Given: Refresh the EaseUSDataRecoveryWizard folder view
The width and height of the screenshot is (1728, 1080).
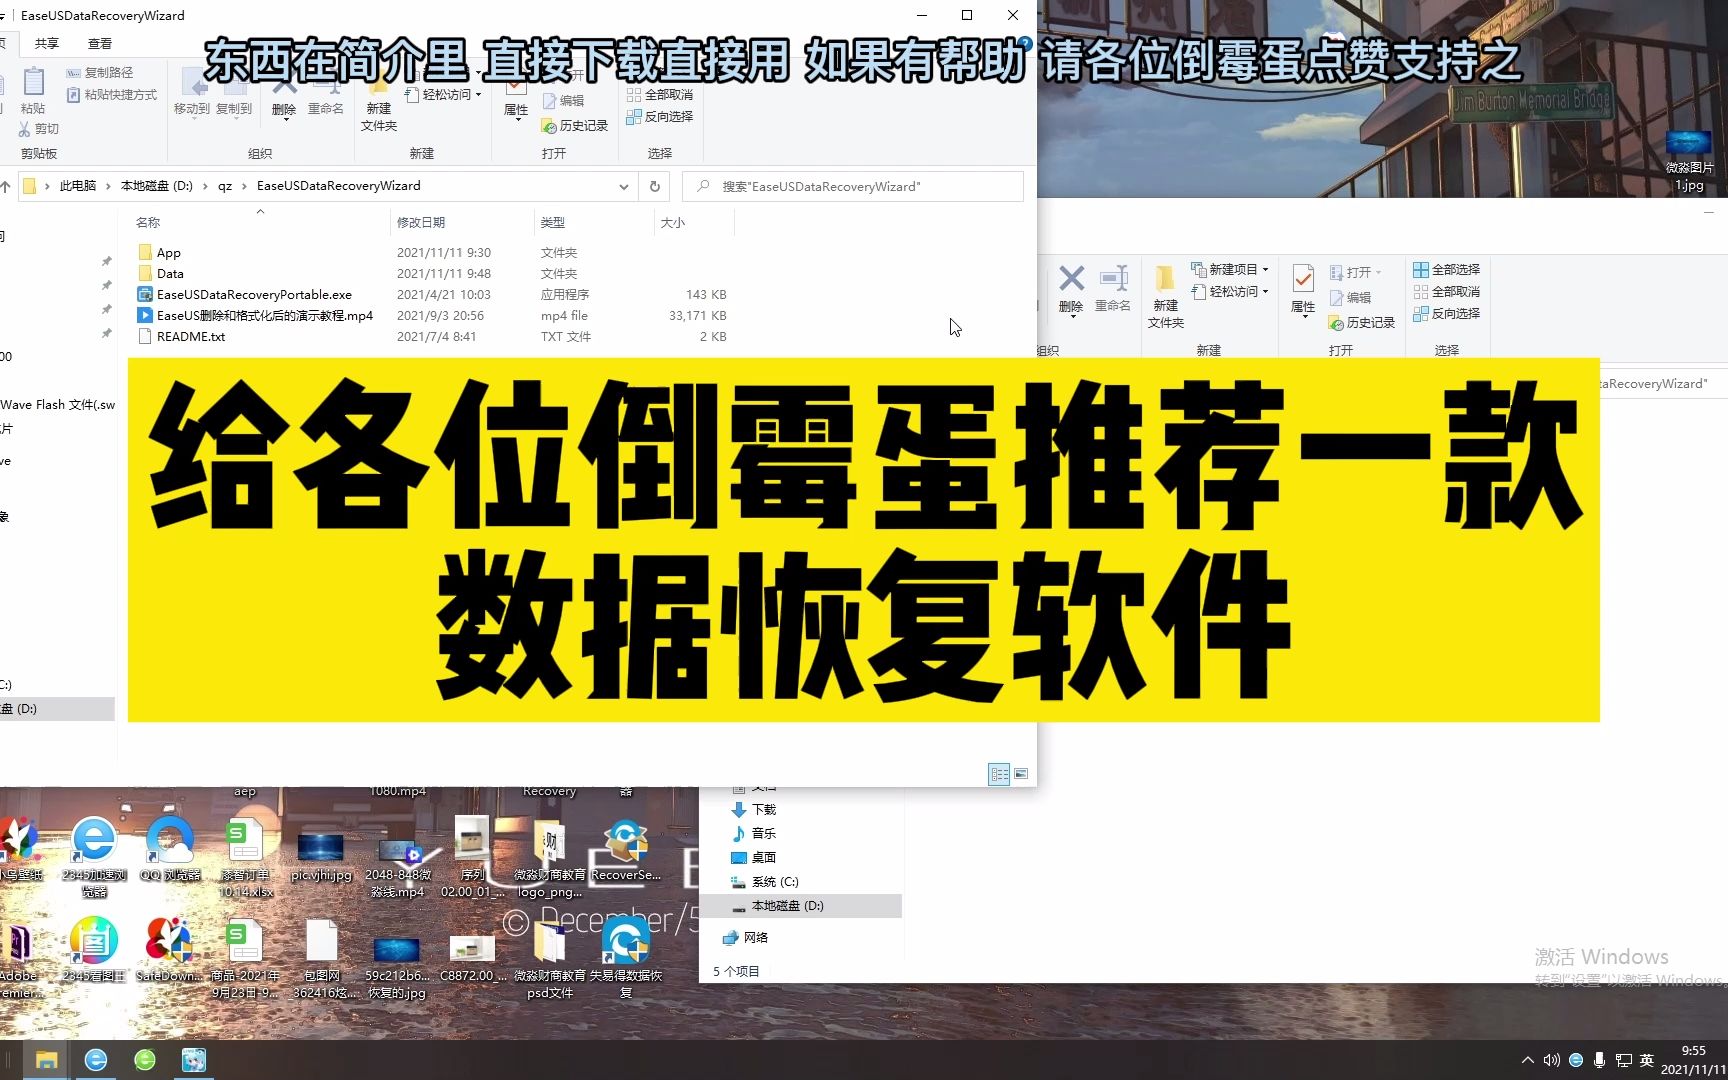Looking at the screenshot, I should (655, 186).
